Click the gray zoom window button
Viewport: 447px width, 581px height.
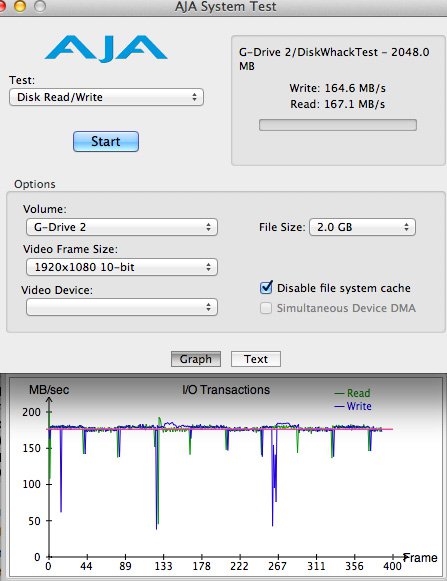[40, 6]
